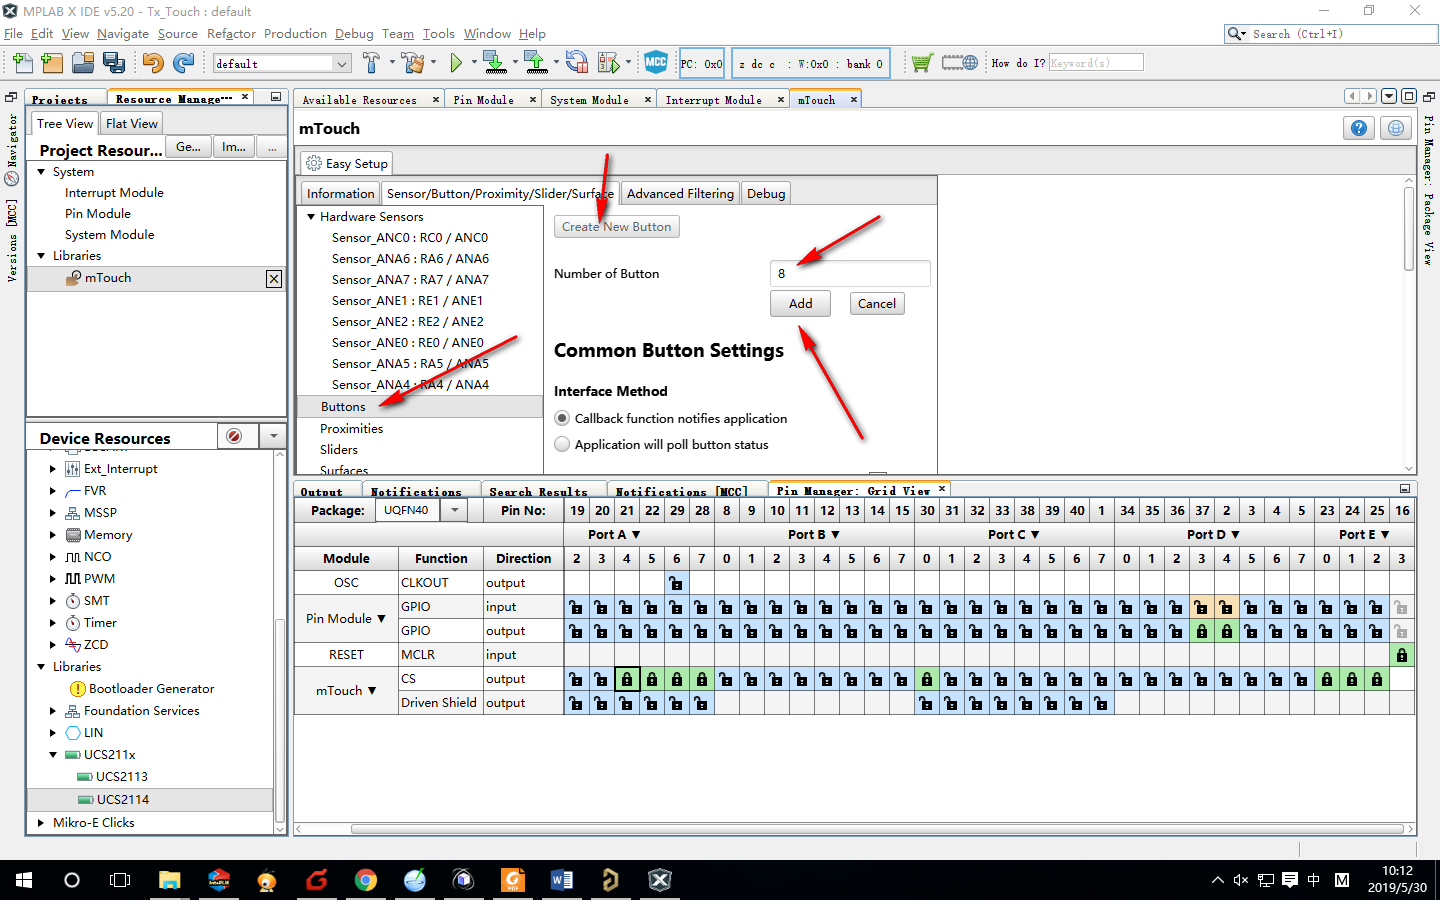Click the shopping cart icon in toolbar
This screenshot has height=900, width=1440.
(x=922, y=63)
